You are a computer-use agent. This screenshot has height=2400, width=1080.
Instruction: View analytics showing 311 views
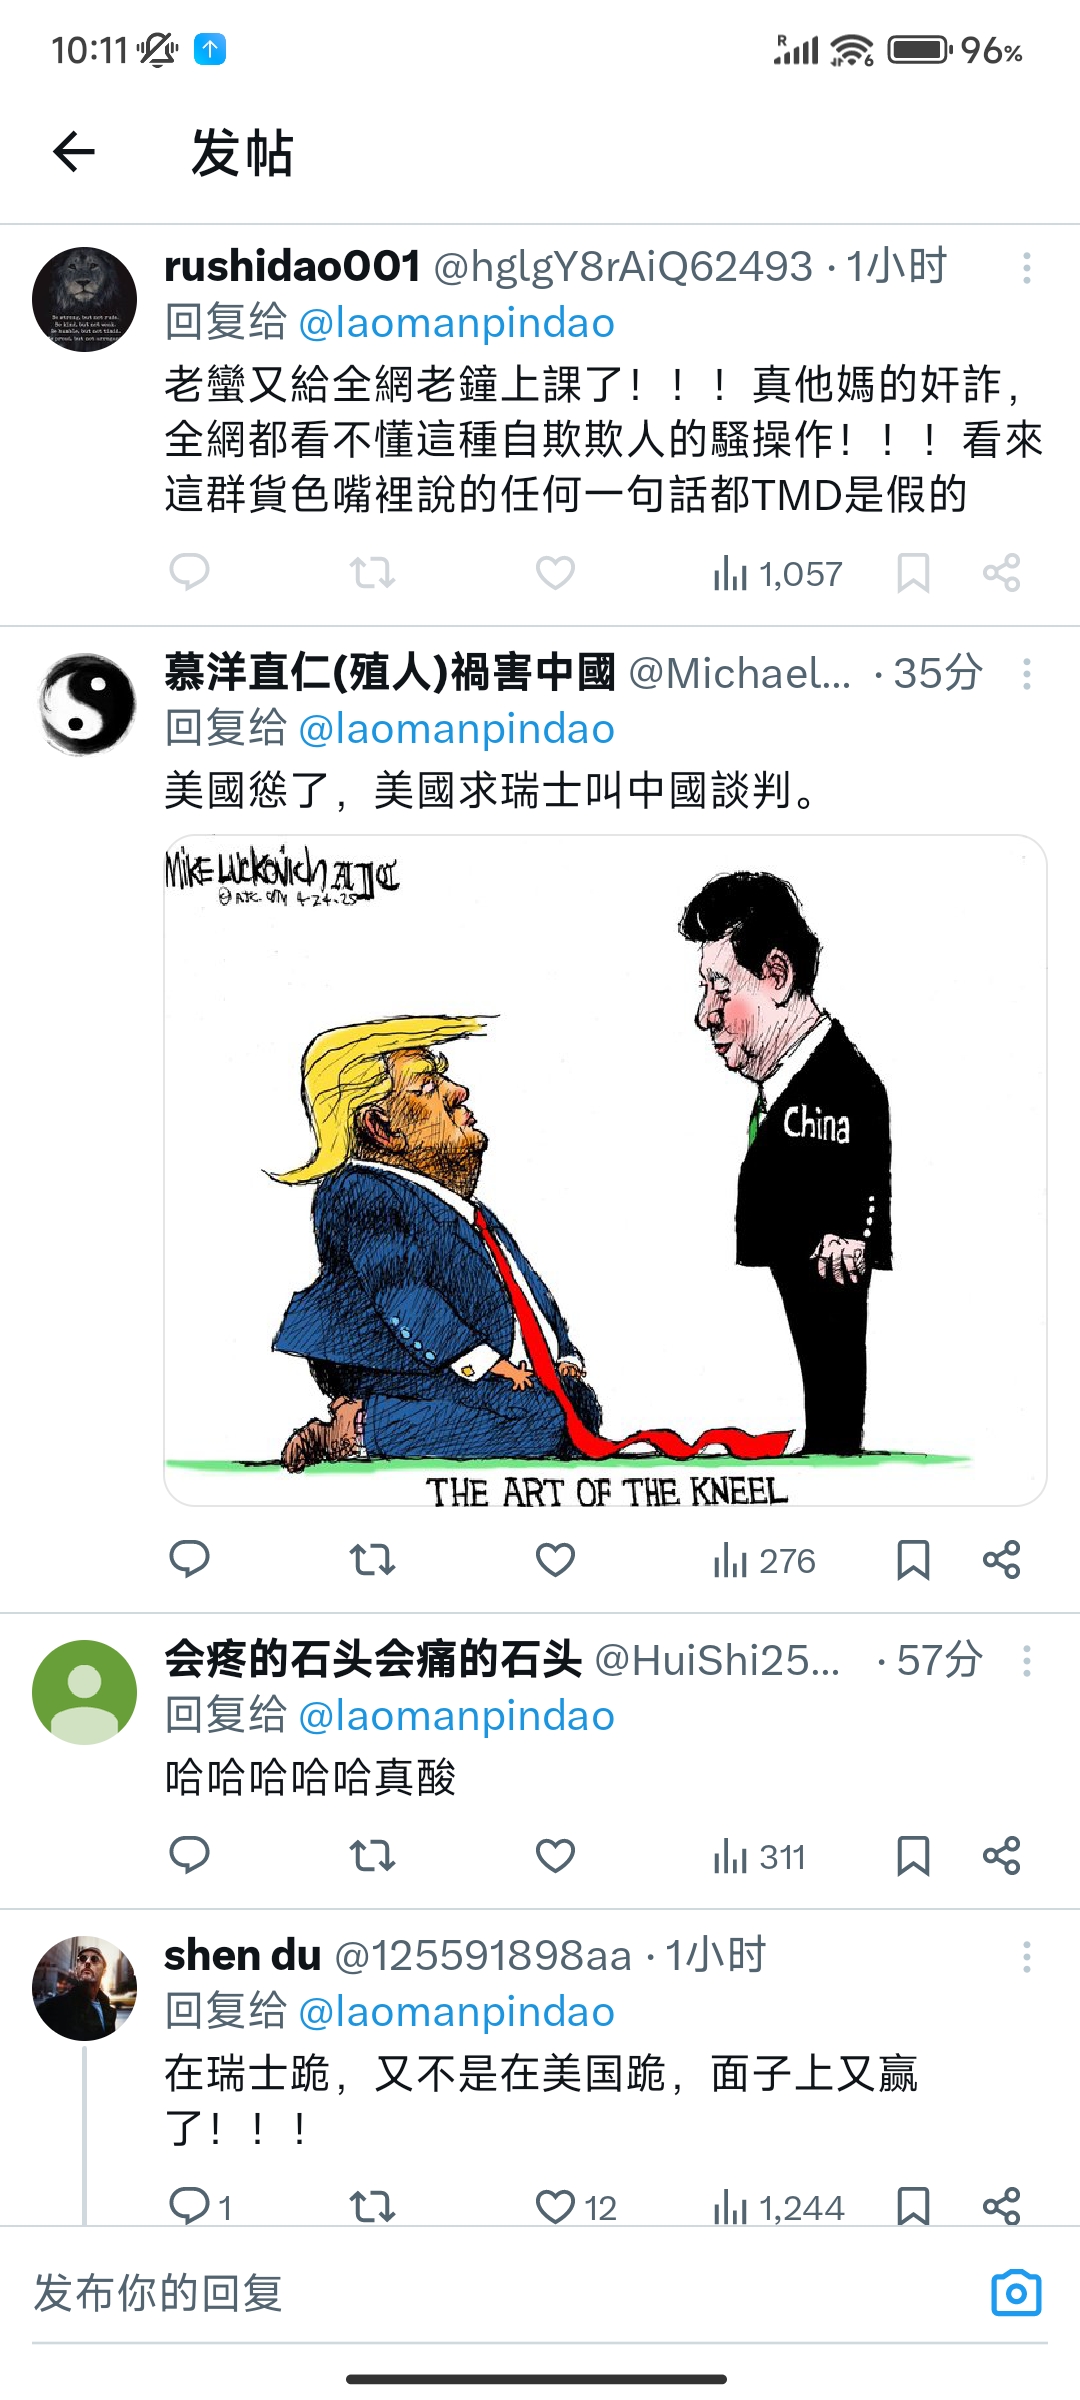pos(759,1857)
